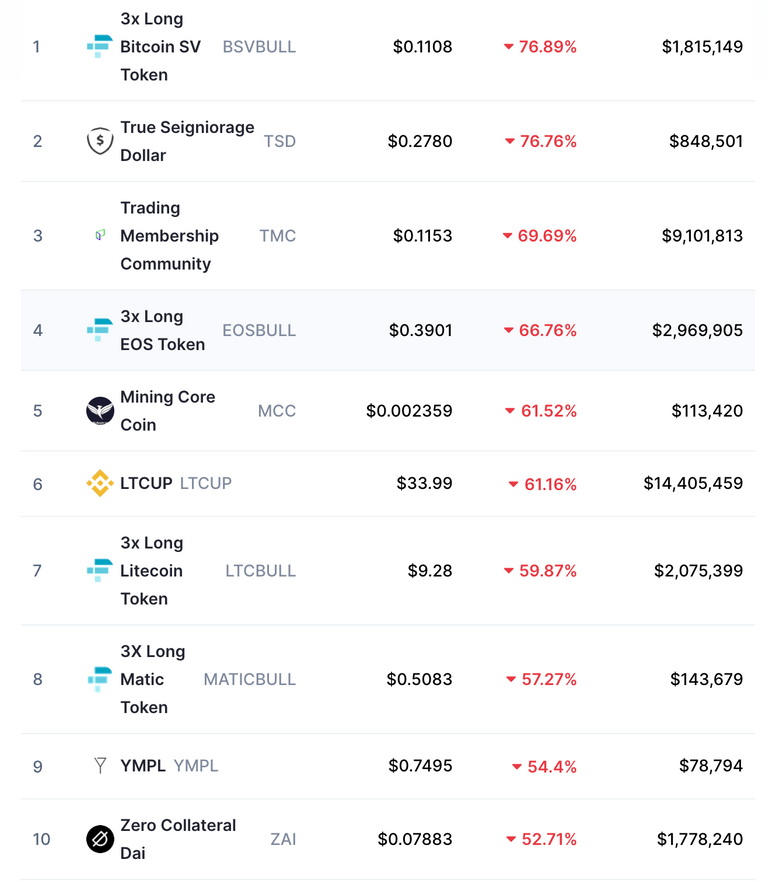This screenshot has height=882, width=768.
Task: Click the Zero Collateral Dai round icon
Action: (x=100, y=839)
